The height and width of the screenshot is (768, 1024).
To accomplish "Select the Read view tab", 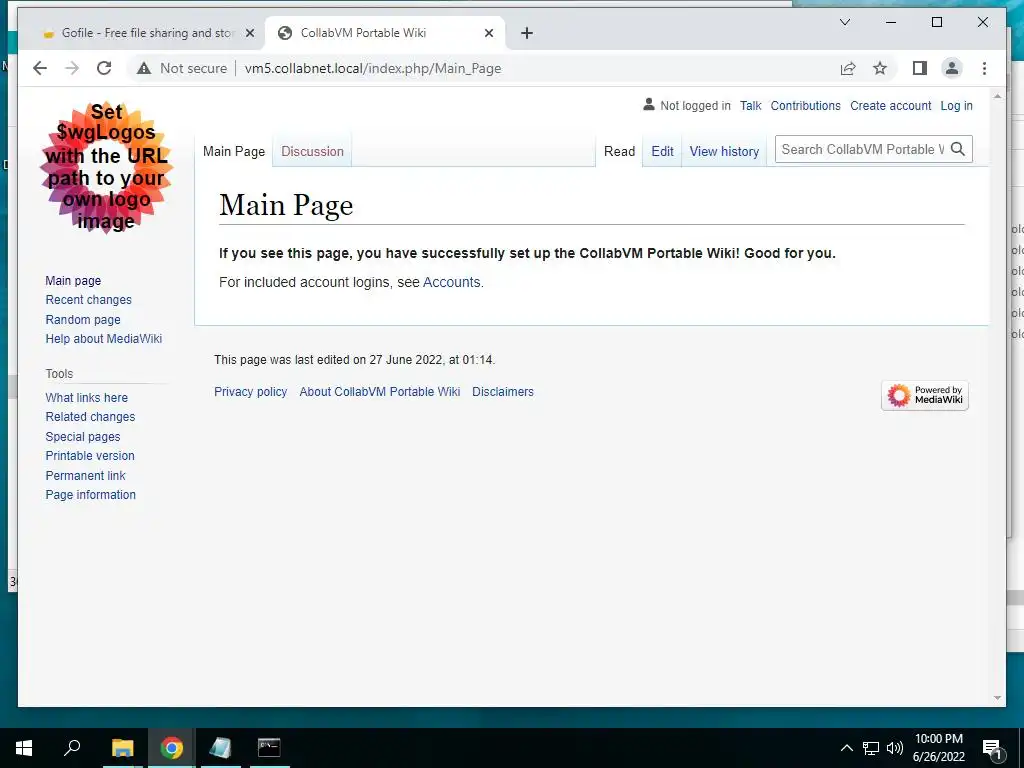I will 619,152.
